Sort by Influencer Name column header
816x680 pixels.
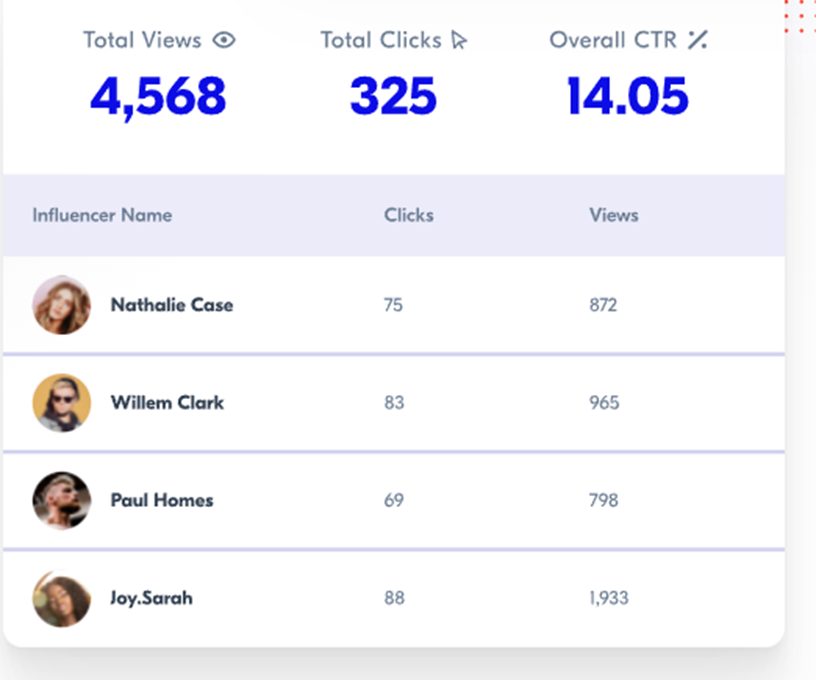tap(102, 215)
